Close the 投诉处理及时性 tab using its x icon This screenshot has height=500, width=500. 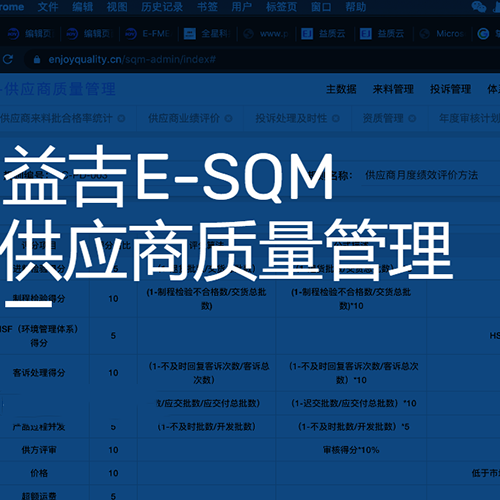click(x=336, y=118)
